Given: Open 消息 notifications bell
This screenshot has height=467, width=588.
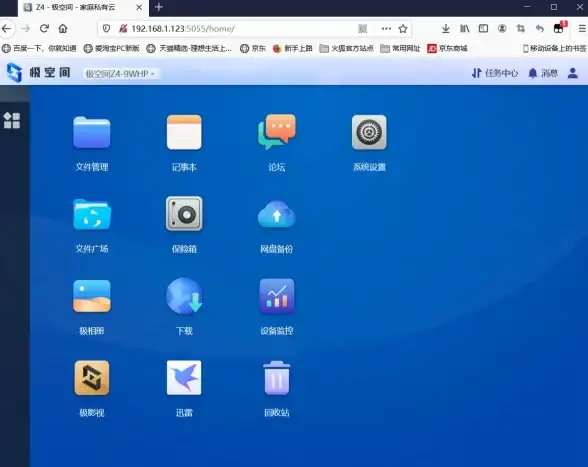Looking at the screenshot, I should pos(543,73).
